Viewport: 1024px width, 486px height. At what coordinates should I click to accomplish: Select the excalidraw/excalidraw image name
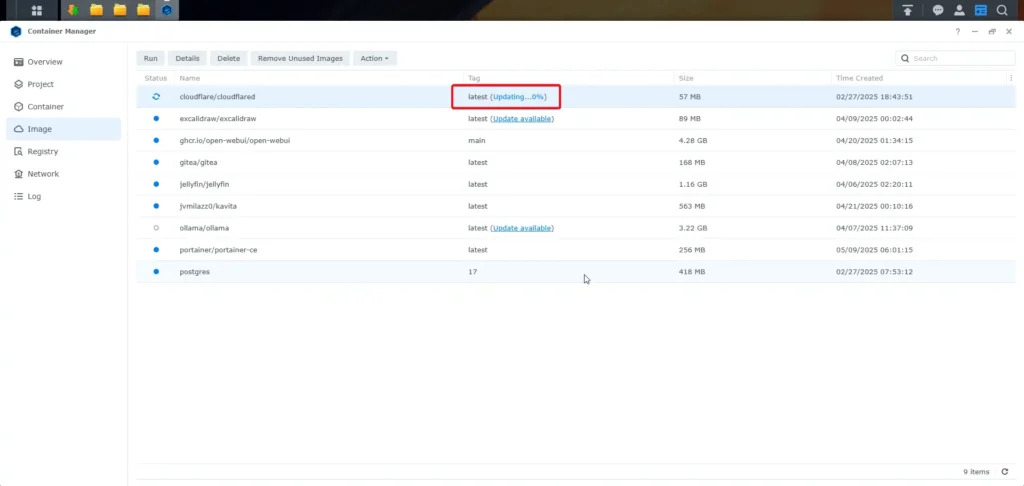click(x=217, y=119)
